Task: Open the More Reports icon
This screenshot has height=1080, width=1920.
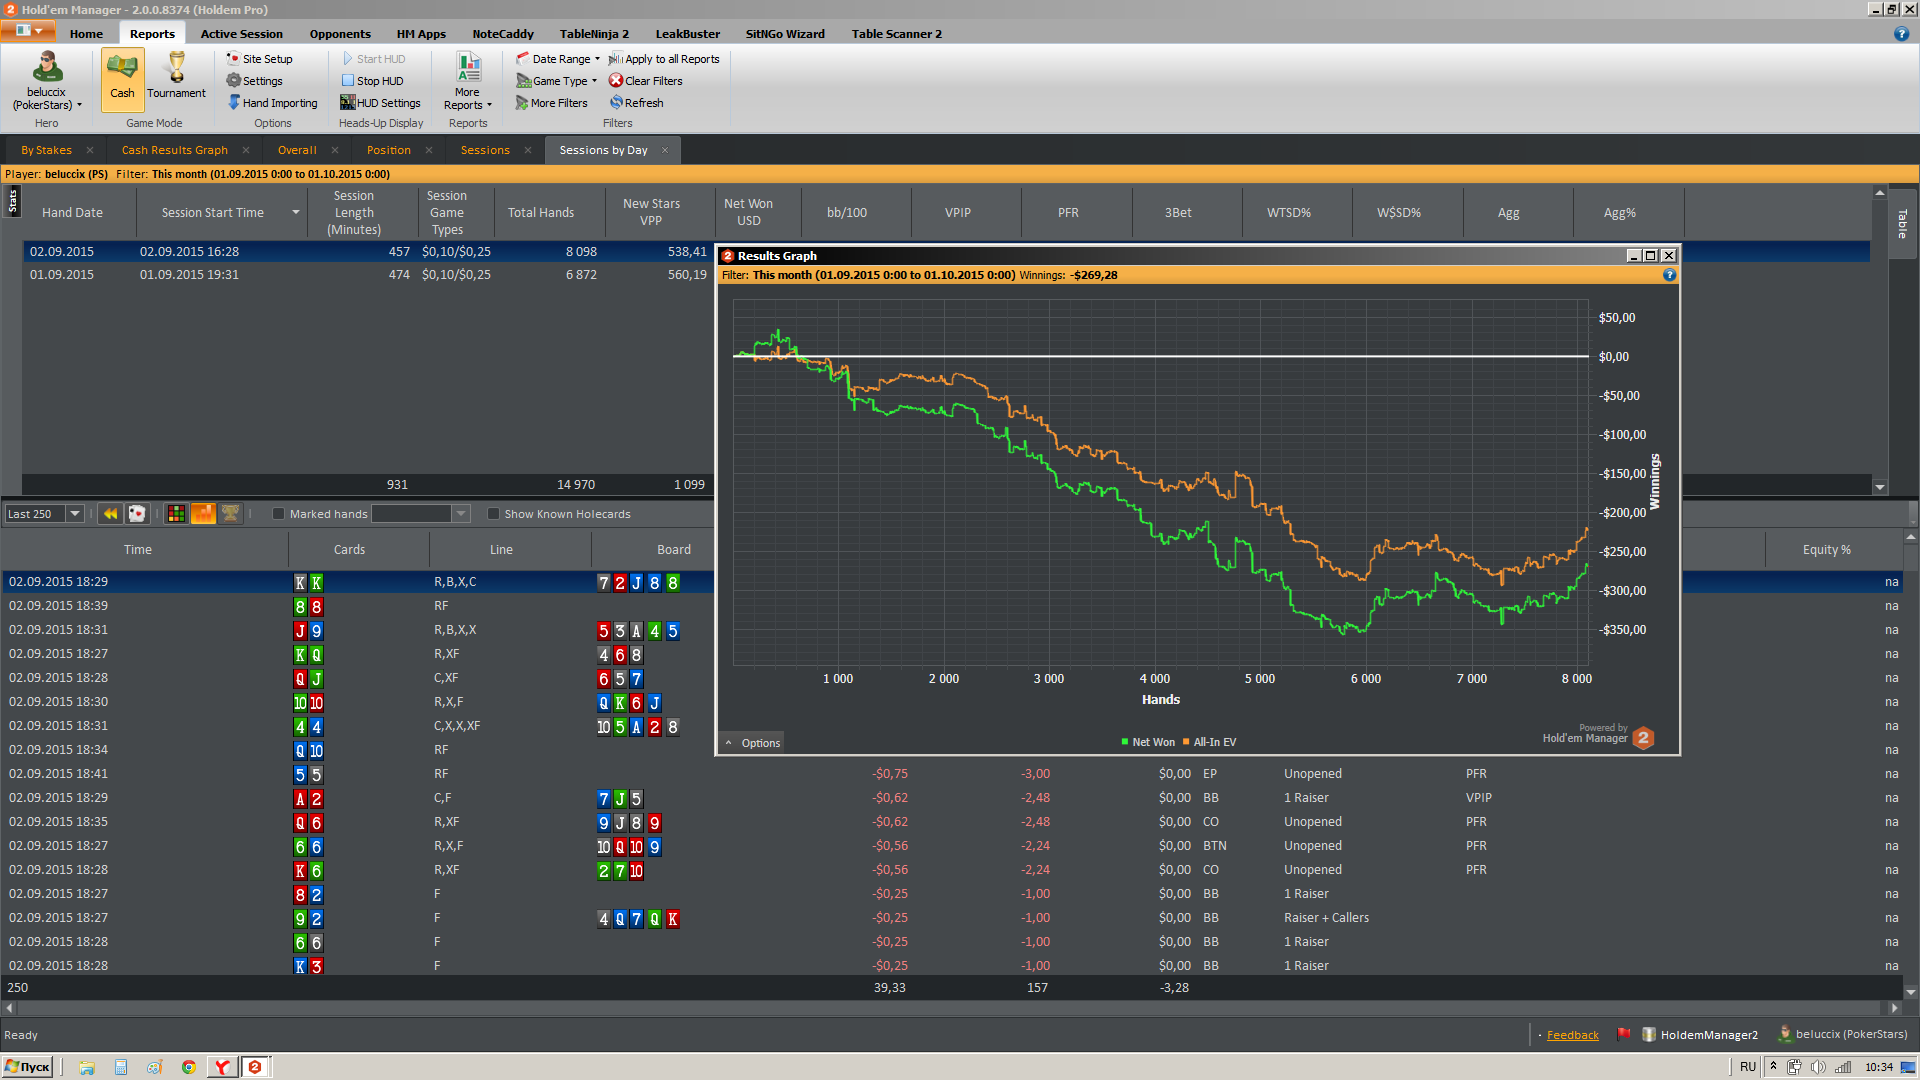Action: click(x=468, y=82)
